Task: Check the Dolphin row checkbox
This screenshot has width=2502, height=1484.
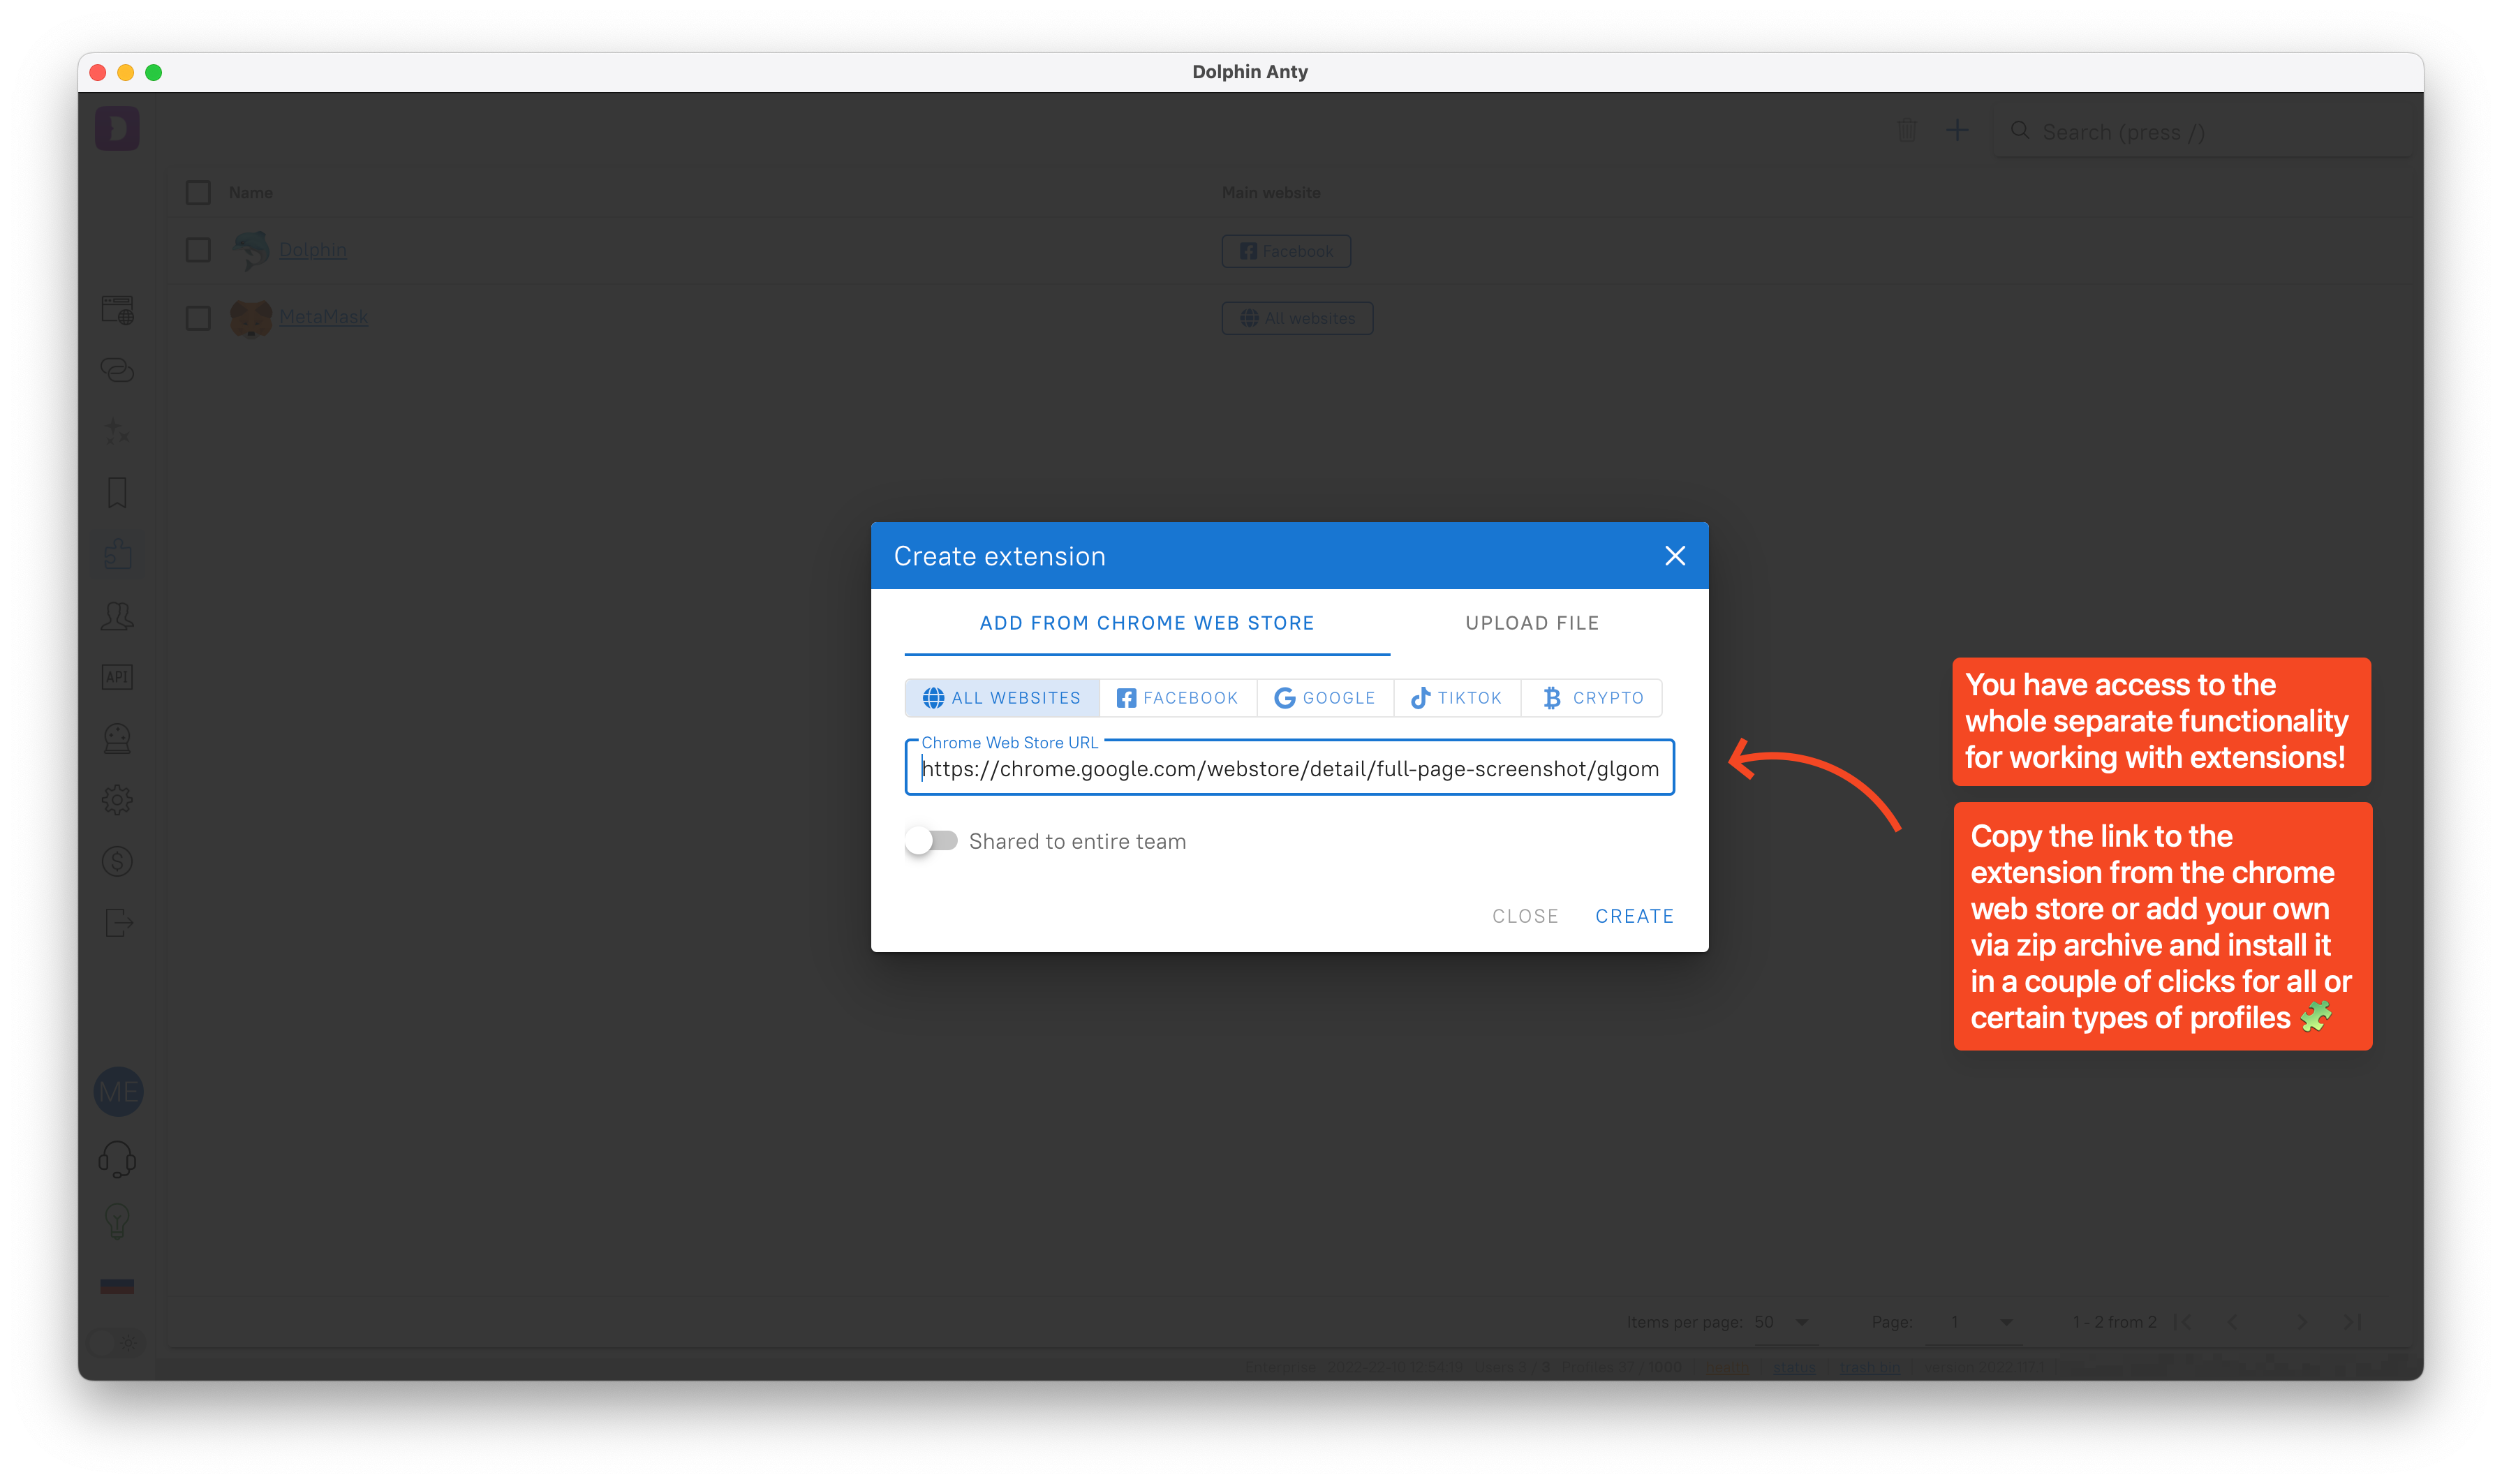Action: tap(198, 250)
